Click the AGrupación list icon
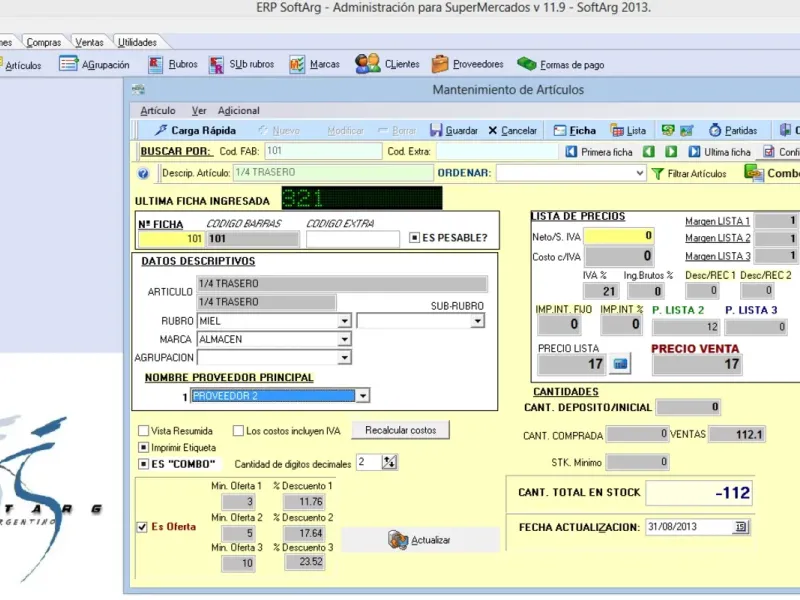This screenshot has height=600, width=800. pyautogui.click(x=68, y=64)
